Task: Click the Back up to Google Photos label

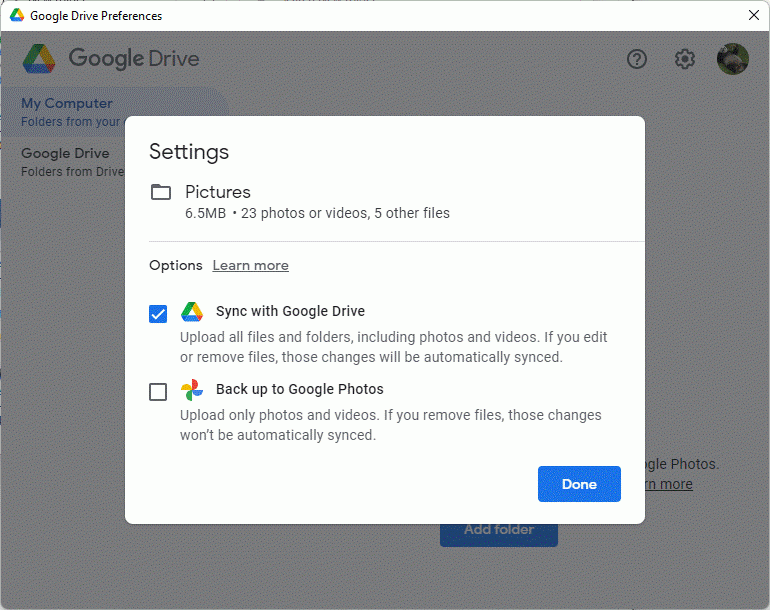Action: coord(299,390)
